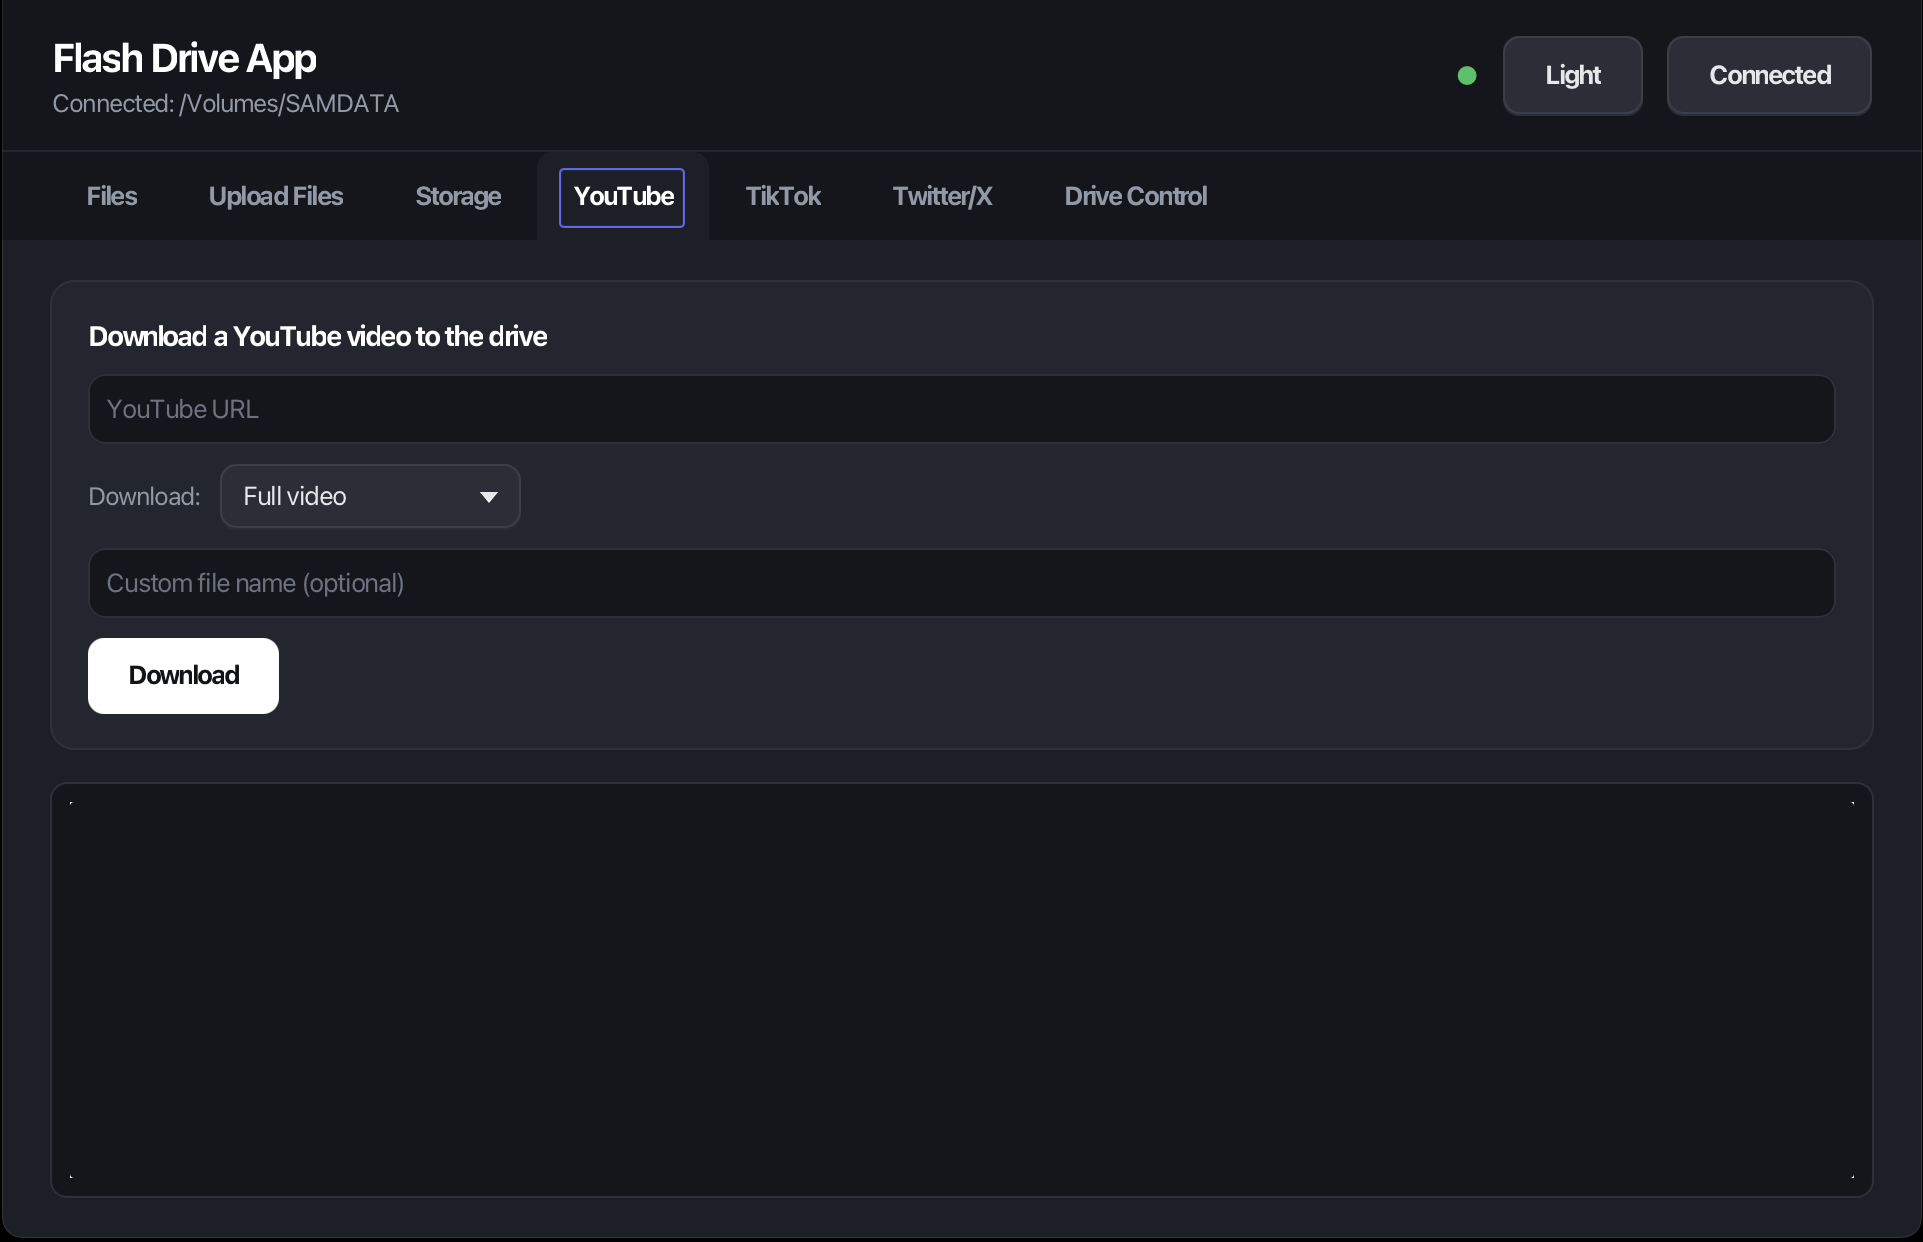The image size is (1923, 1242).
Task: Switch to the Drive Control tab
Action: [x=1136, y=196]
